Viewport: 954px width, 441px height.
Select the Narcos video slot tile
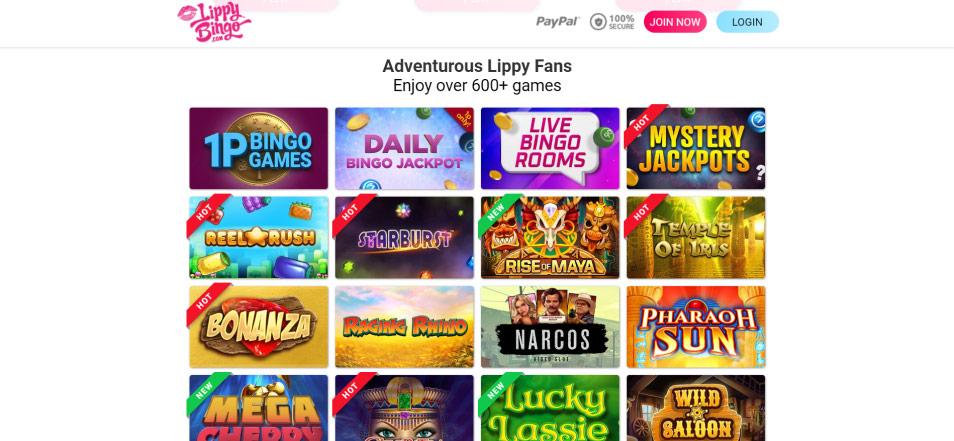550,327
